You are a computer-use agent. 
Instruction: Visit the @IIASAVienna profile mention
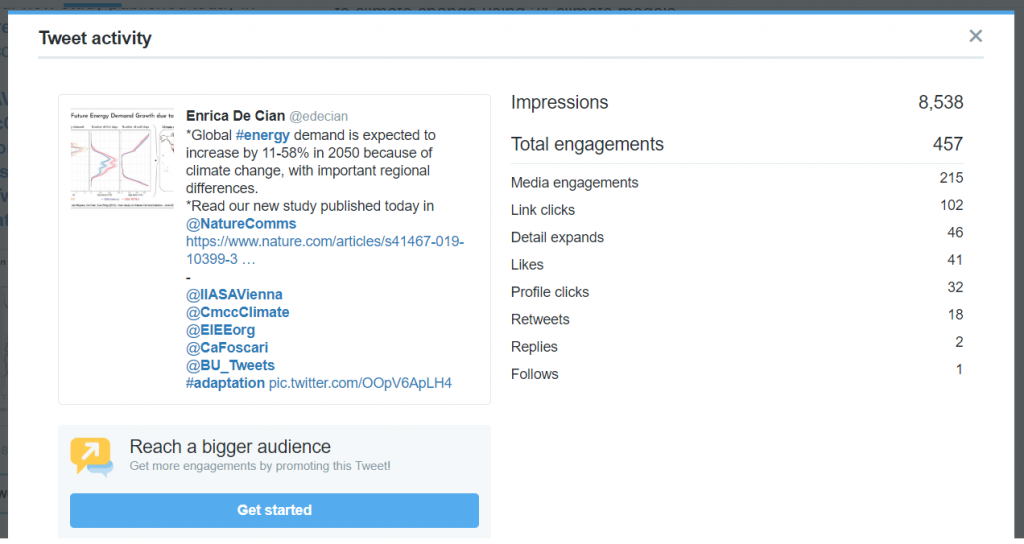pyautogui.click(x=234, y=295)
